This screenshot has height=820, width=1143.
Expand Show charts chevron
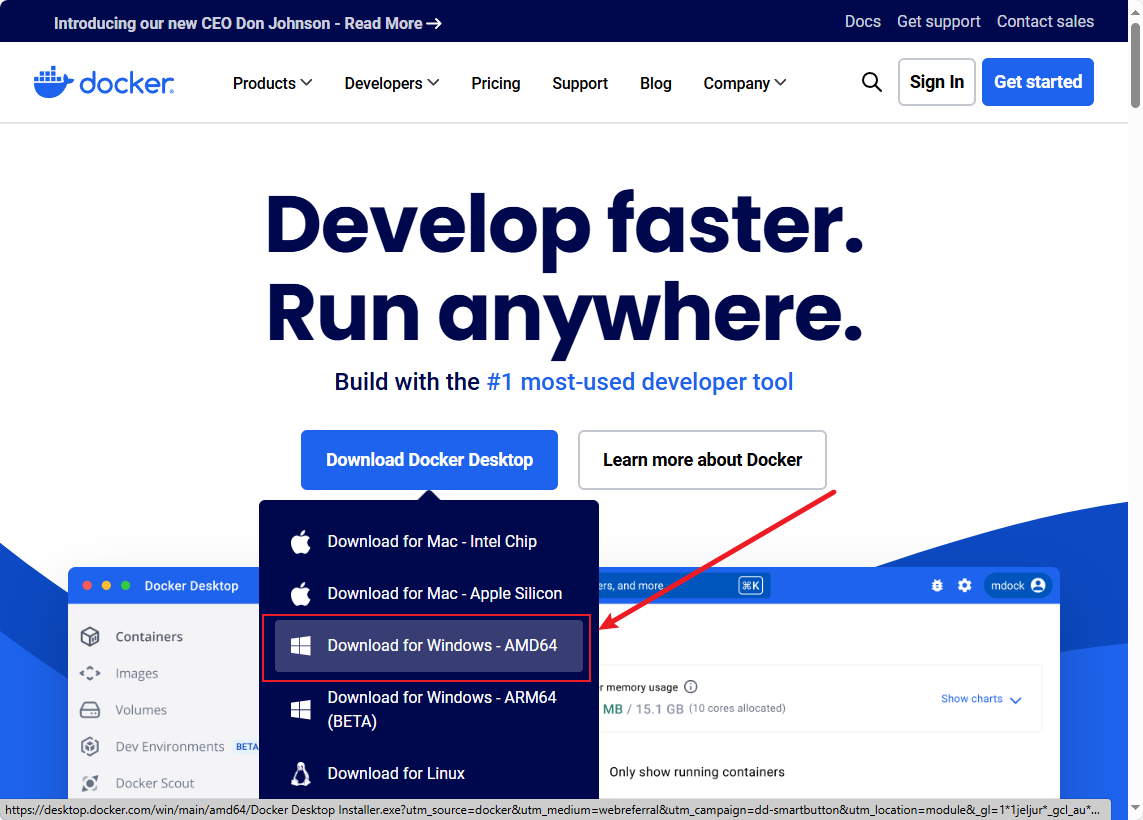[x=1015, y=700]
